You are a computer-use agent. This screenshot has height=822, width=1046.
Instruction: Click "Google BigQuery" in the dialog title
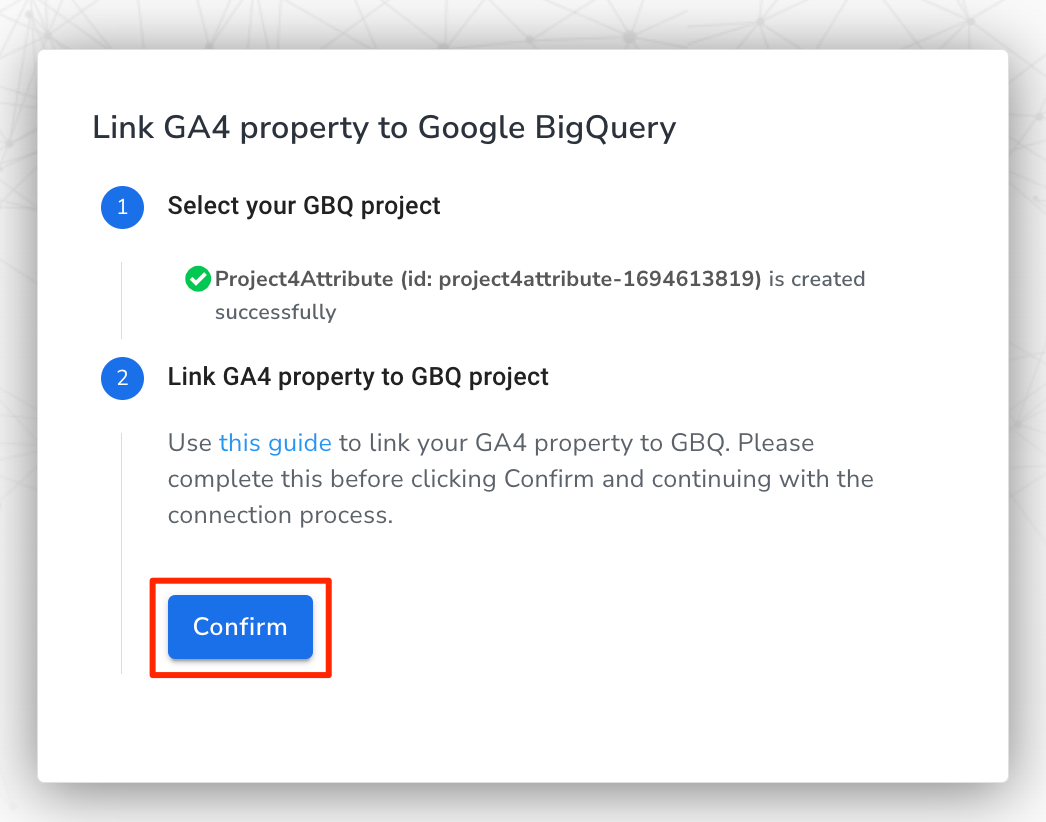[x=546, y=128]
